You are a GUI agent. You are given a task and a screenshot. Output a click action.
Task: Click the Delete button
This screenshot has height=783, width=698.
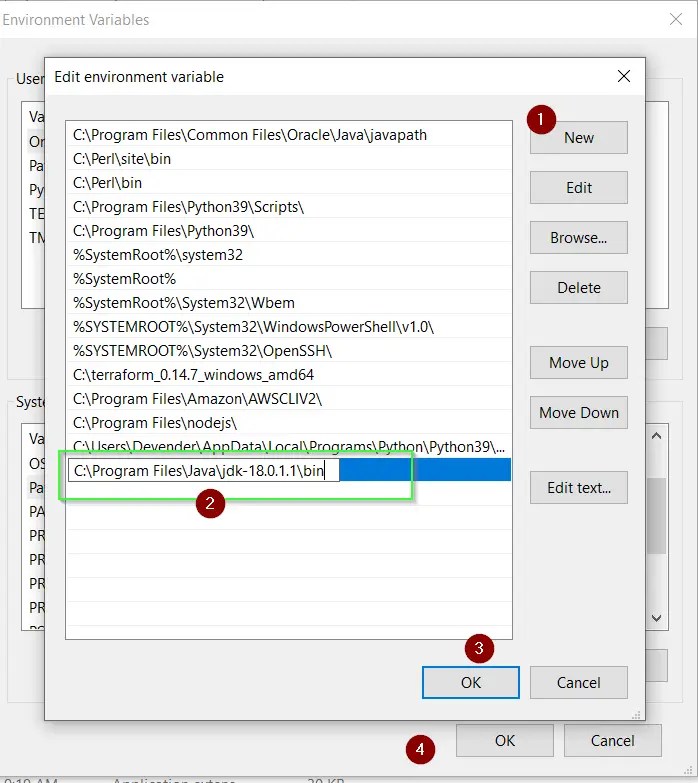[x=578, y=288]
